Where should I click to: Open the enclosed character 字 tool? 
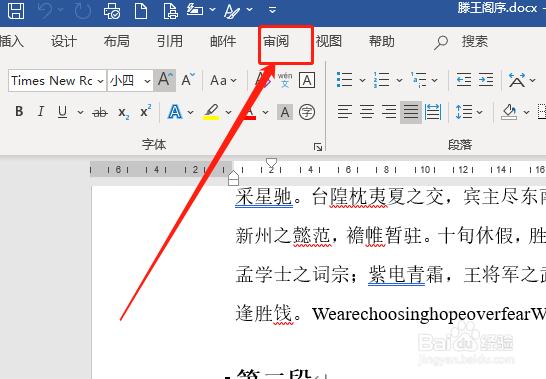point(307,112)
